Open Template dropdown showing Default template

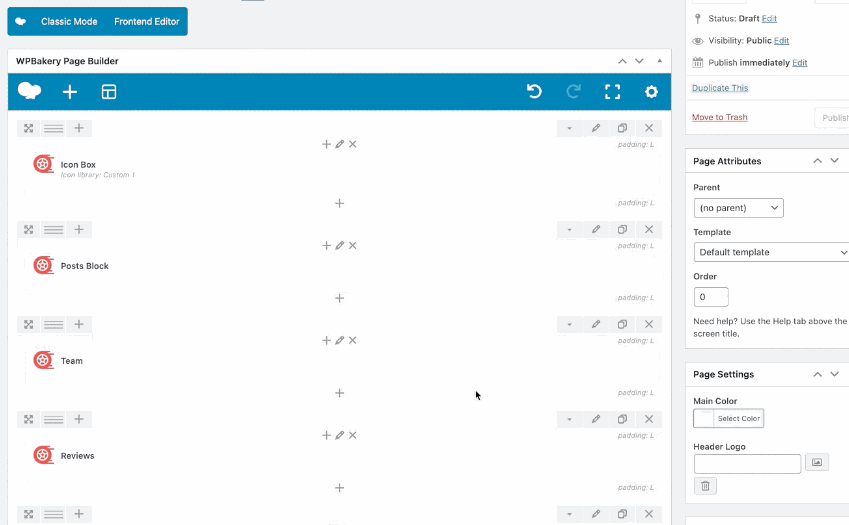click(771, 252)
